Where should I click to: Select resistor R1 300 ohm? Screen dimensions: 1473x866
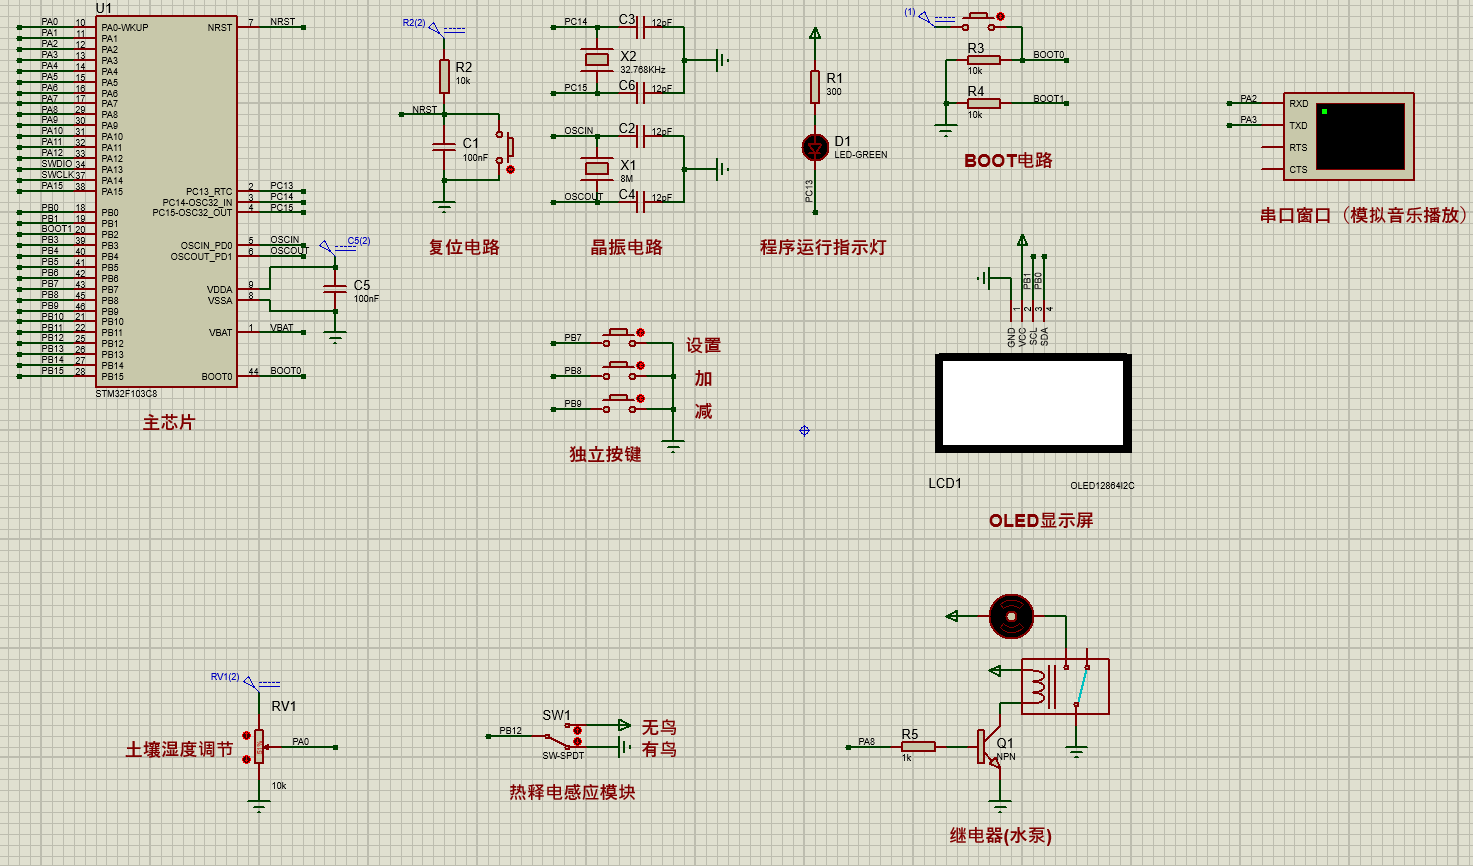pos(815,87)
